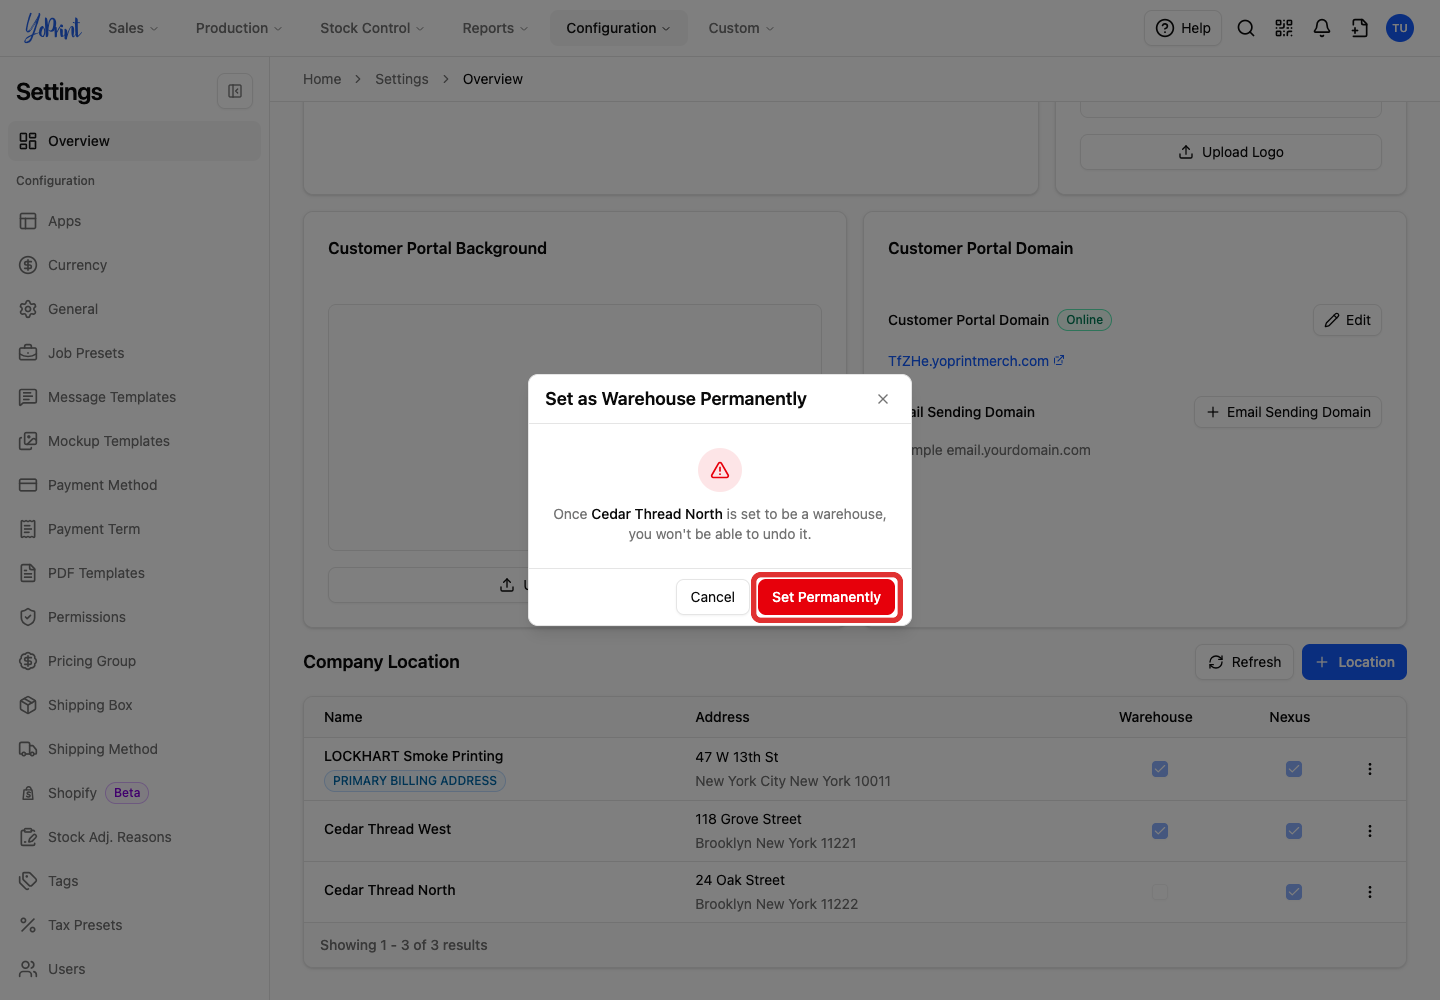Expand the Production menu
Screen dimensions: 1440x1000
pos(239,28)
